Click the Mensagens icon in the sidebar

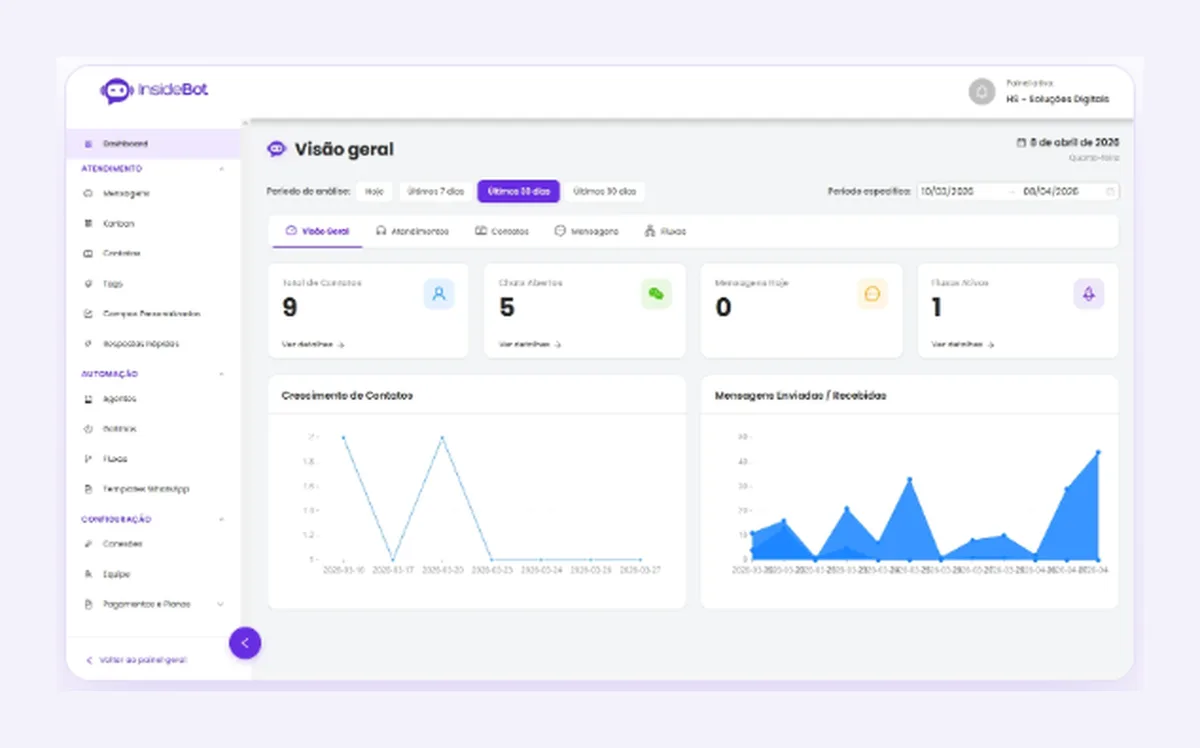tap(88, 193)
